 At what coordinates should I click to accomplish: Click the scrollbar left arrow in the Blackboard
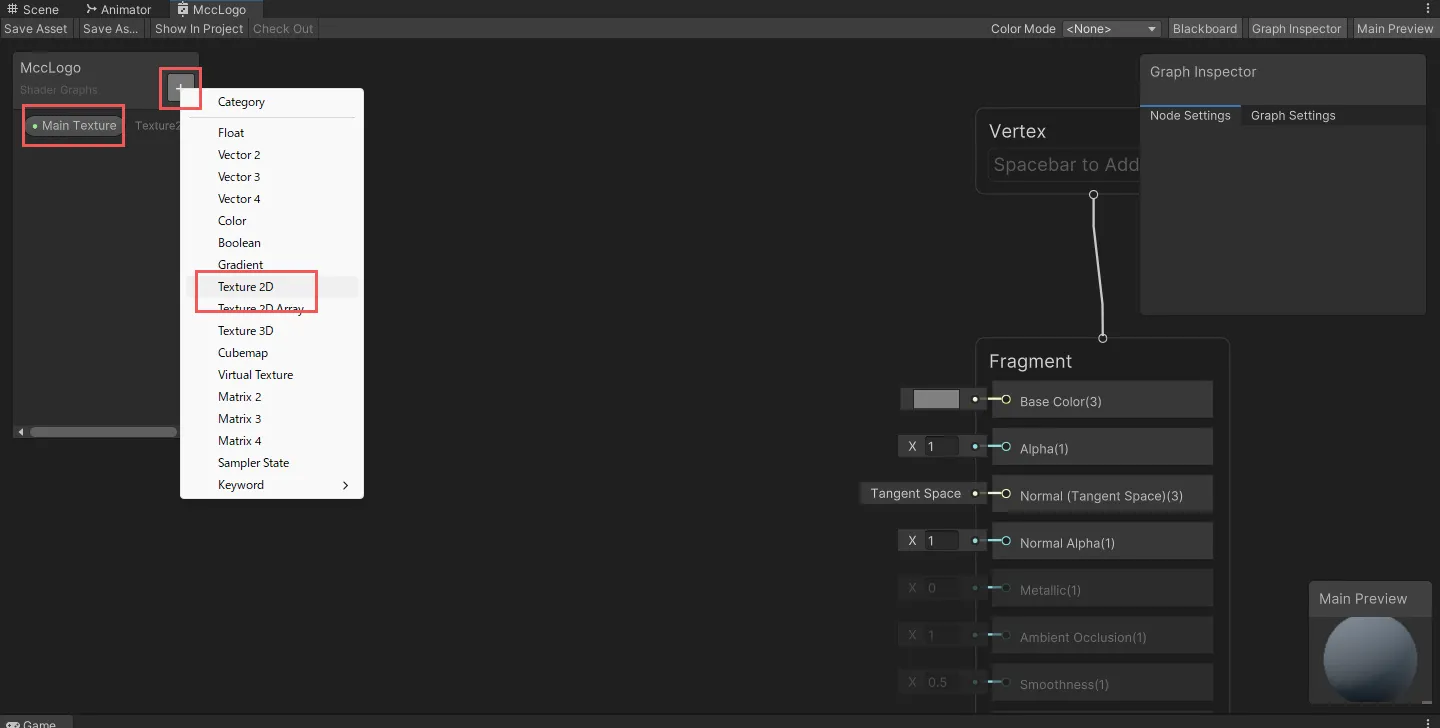21,432
